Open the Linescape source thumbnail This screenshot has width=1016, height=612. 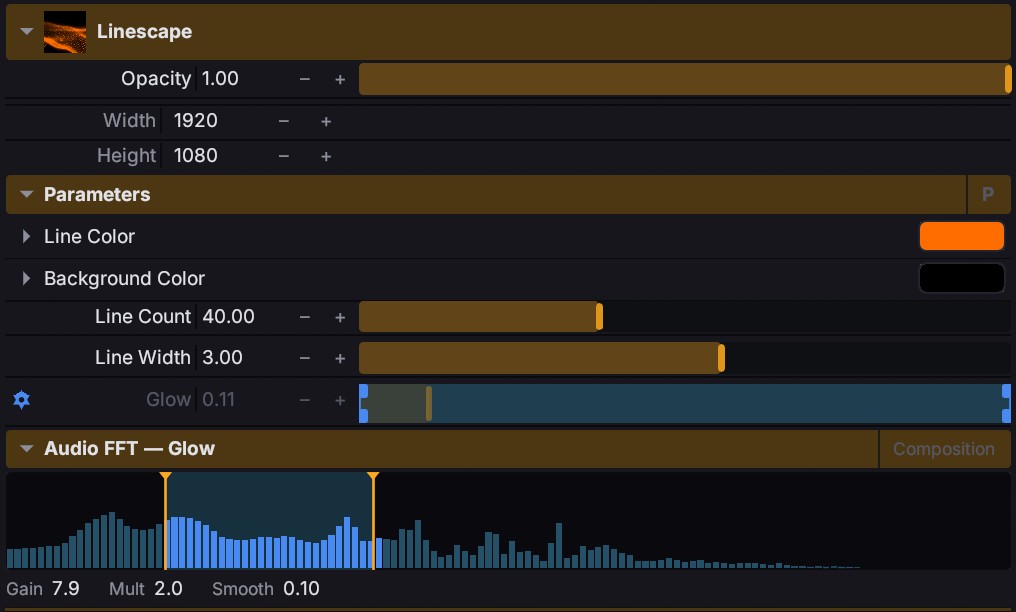[x=65, y=32]
